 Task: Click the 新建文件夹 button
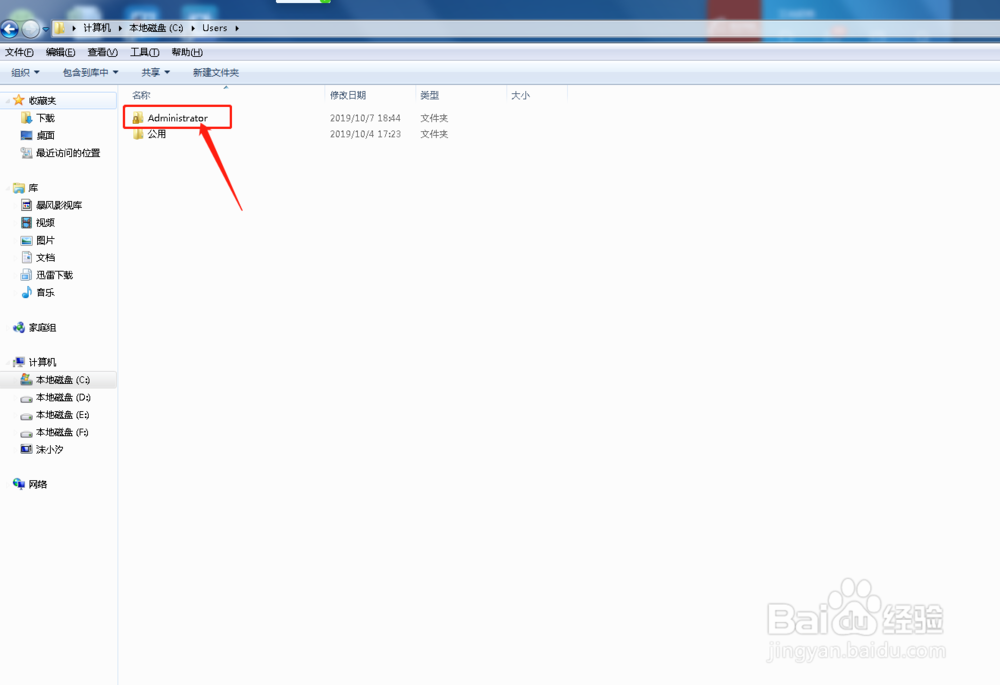coord(216,73)
